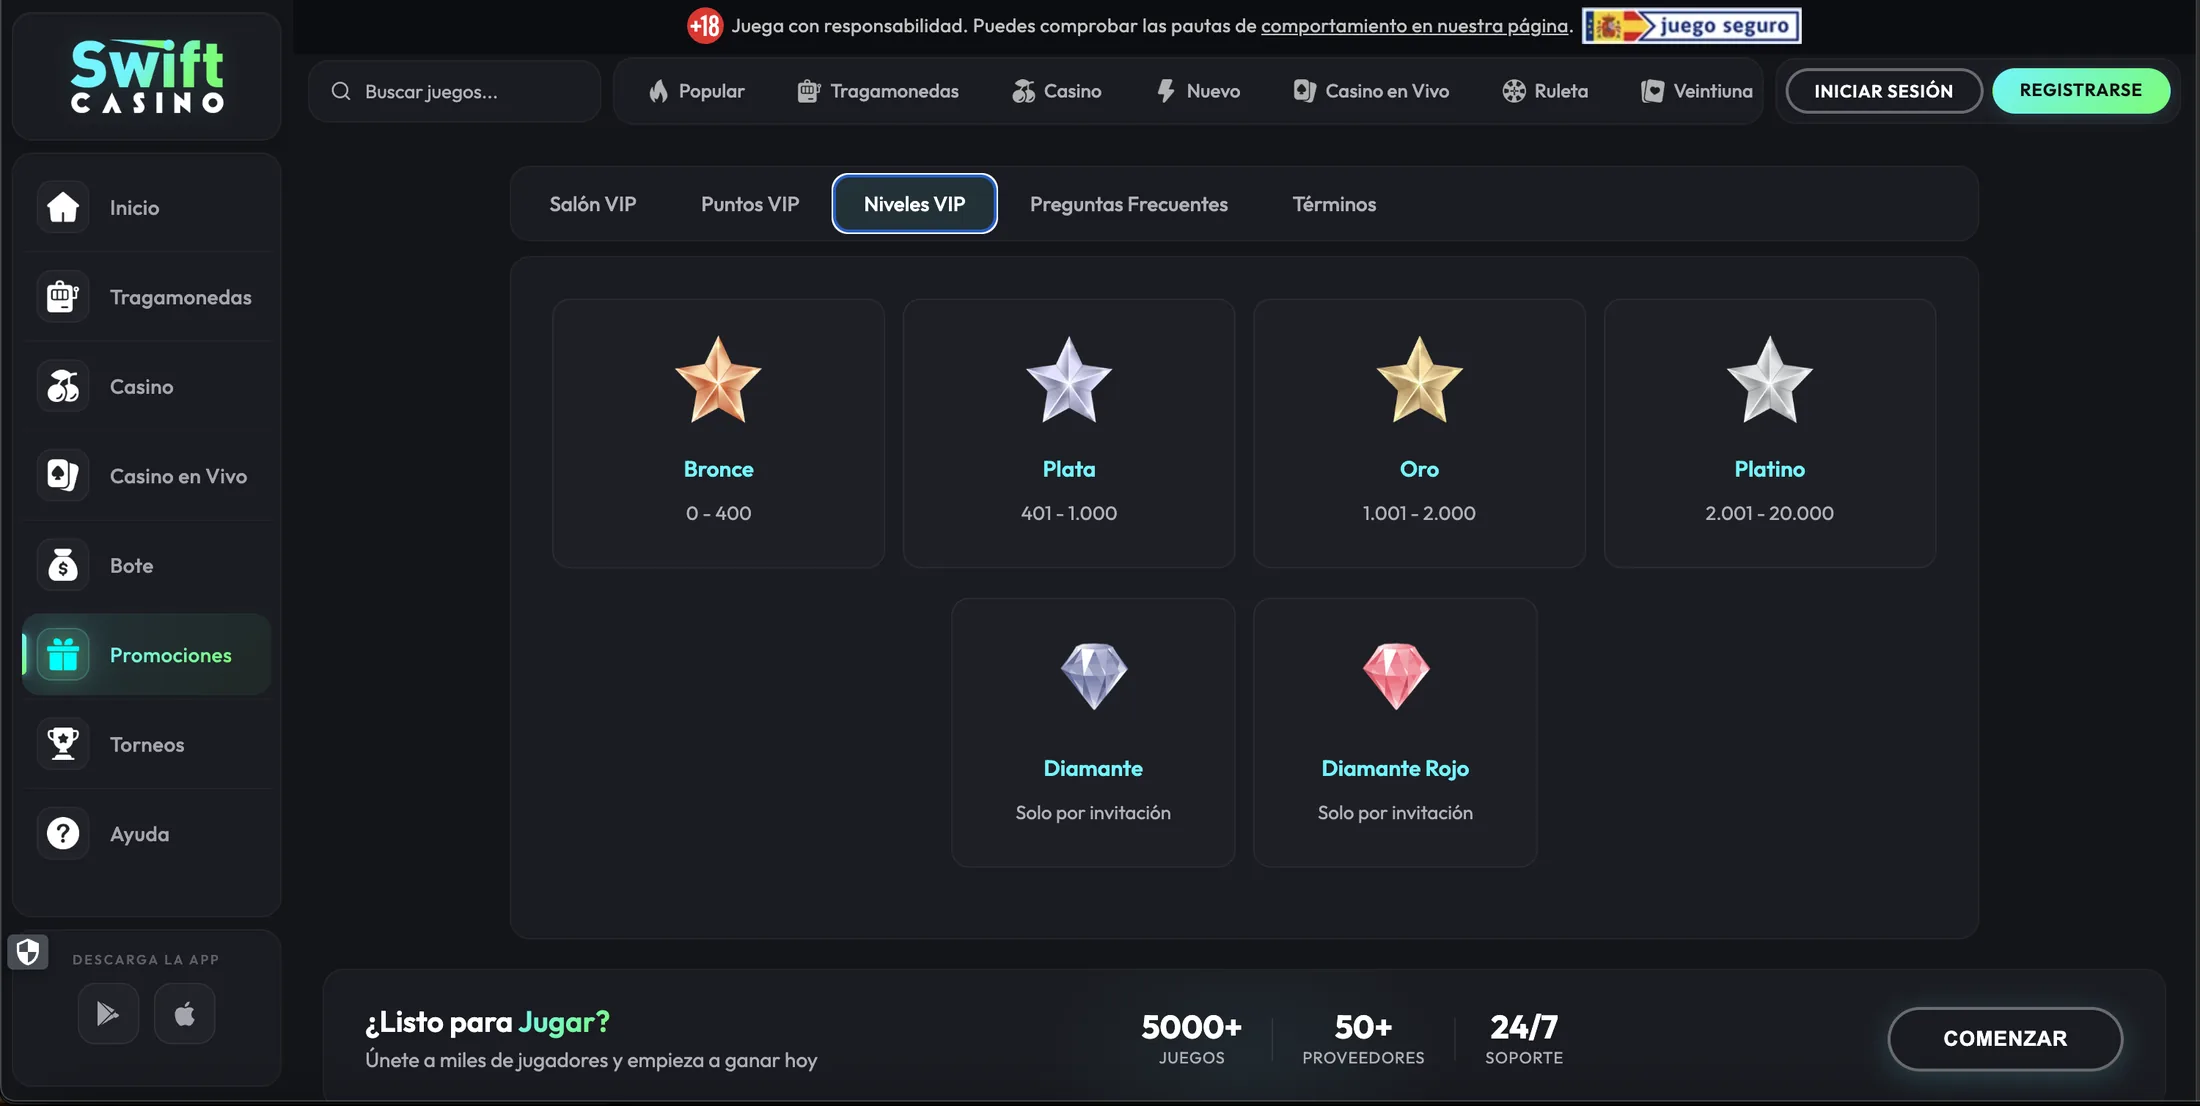This screenshot has height=1106, width=2200.
Task: Open the juego seguro badge
Action: tap(1691, 26)
